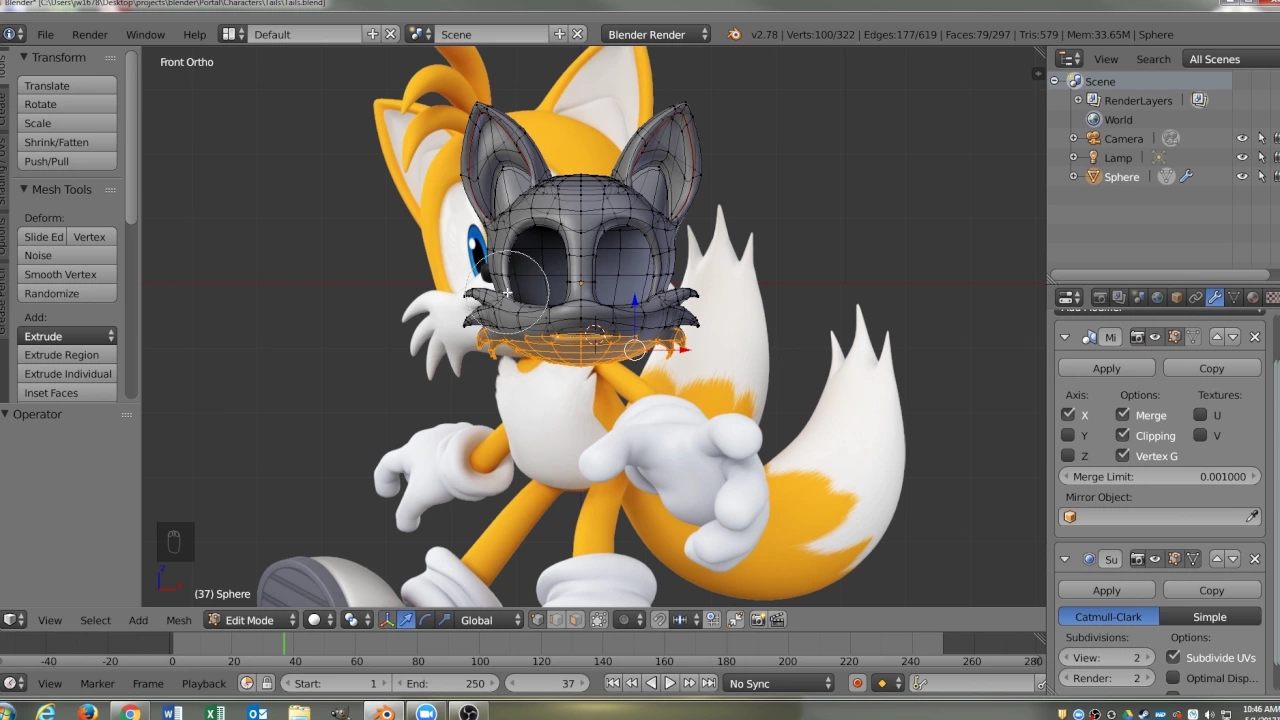The image size is (1280, 720).
Task: Disable the X axis checkbox in Mirror modifier
Action: click(1068, 414)
